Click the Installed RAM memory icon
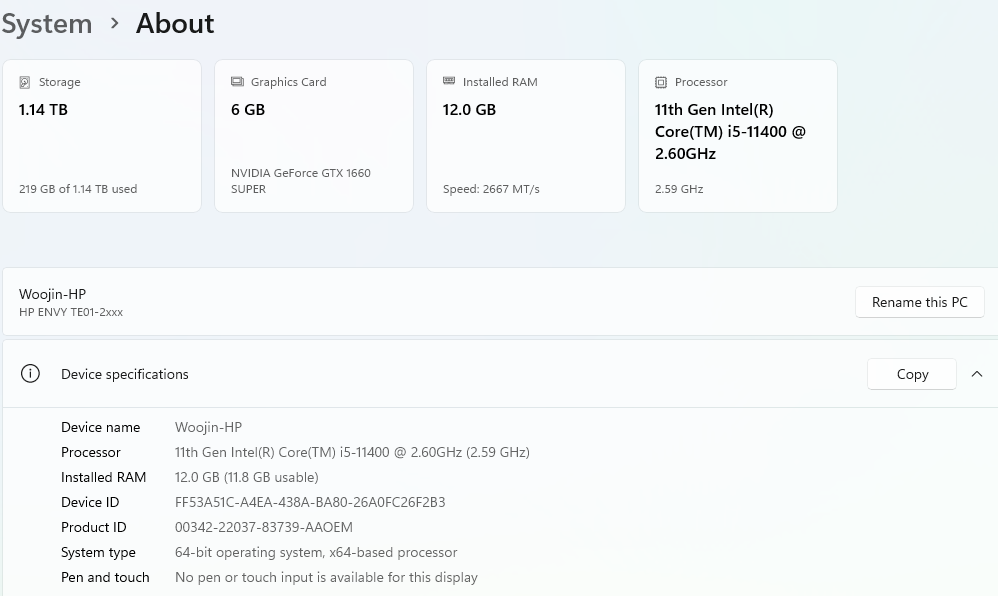Image resolution: width=998 pixels, height=596 pixels. click(x=449, y=82)
